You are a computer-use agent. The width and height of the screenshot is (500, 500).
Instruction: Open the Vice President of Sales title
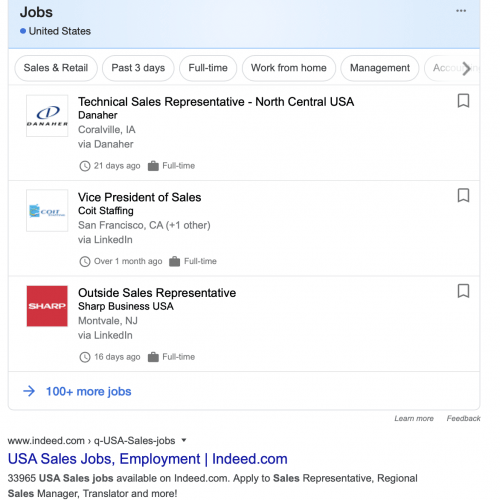[x=140, y=197]
